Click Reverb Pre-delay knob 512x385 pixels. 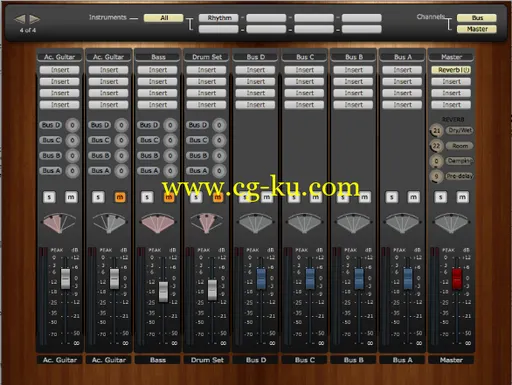point(436,176)
